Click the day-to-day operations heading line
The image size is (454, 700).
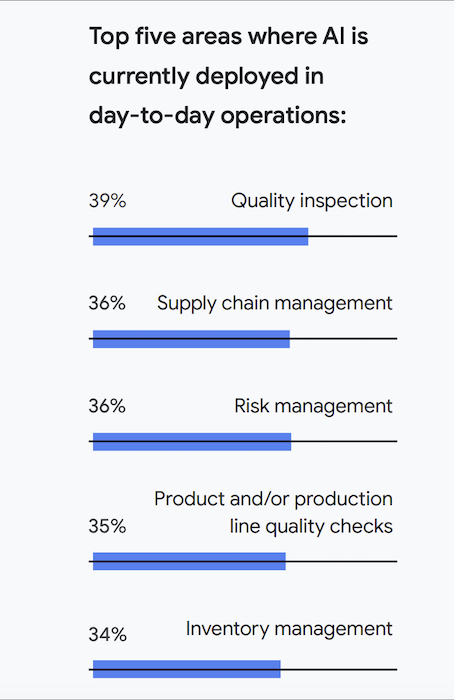[217, 116]
